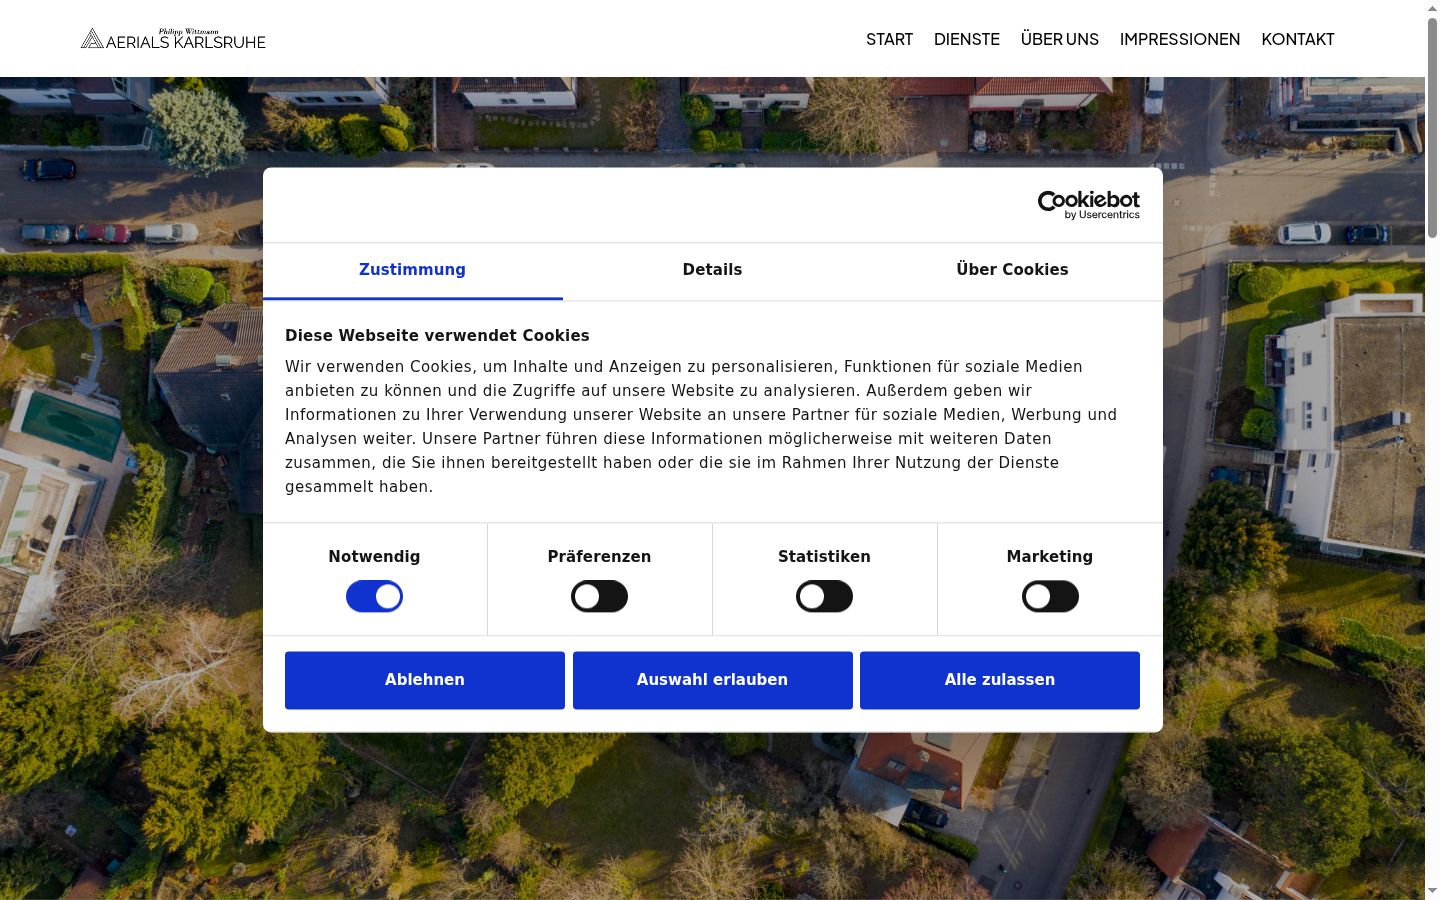The height and width of the screenshot is (900, 1440).
Task: Toggle the Notwendig cookies switch
Action: [374, 597]
